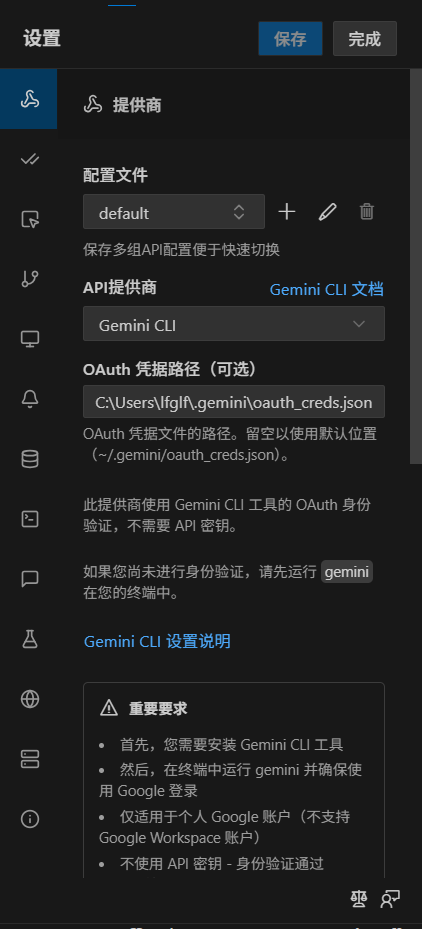Open the About info tab
Viewport: 422px width, 929px height.
29,819
